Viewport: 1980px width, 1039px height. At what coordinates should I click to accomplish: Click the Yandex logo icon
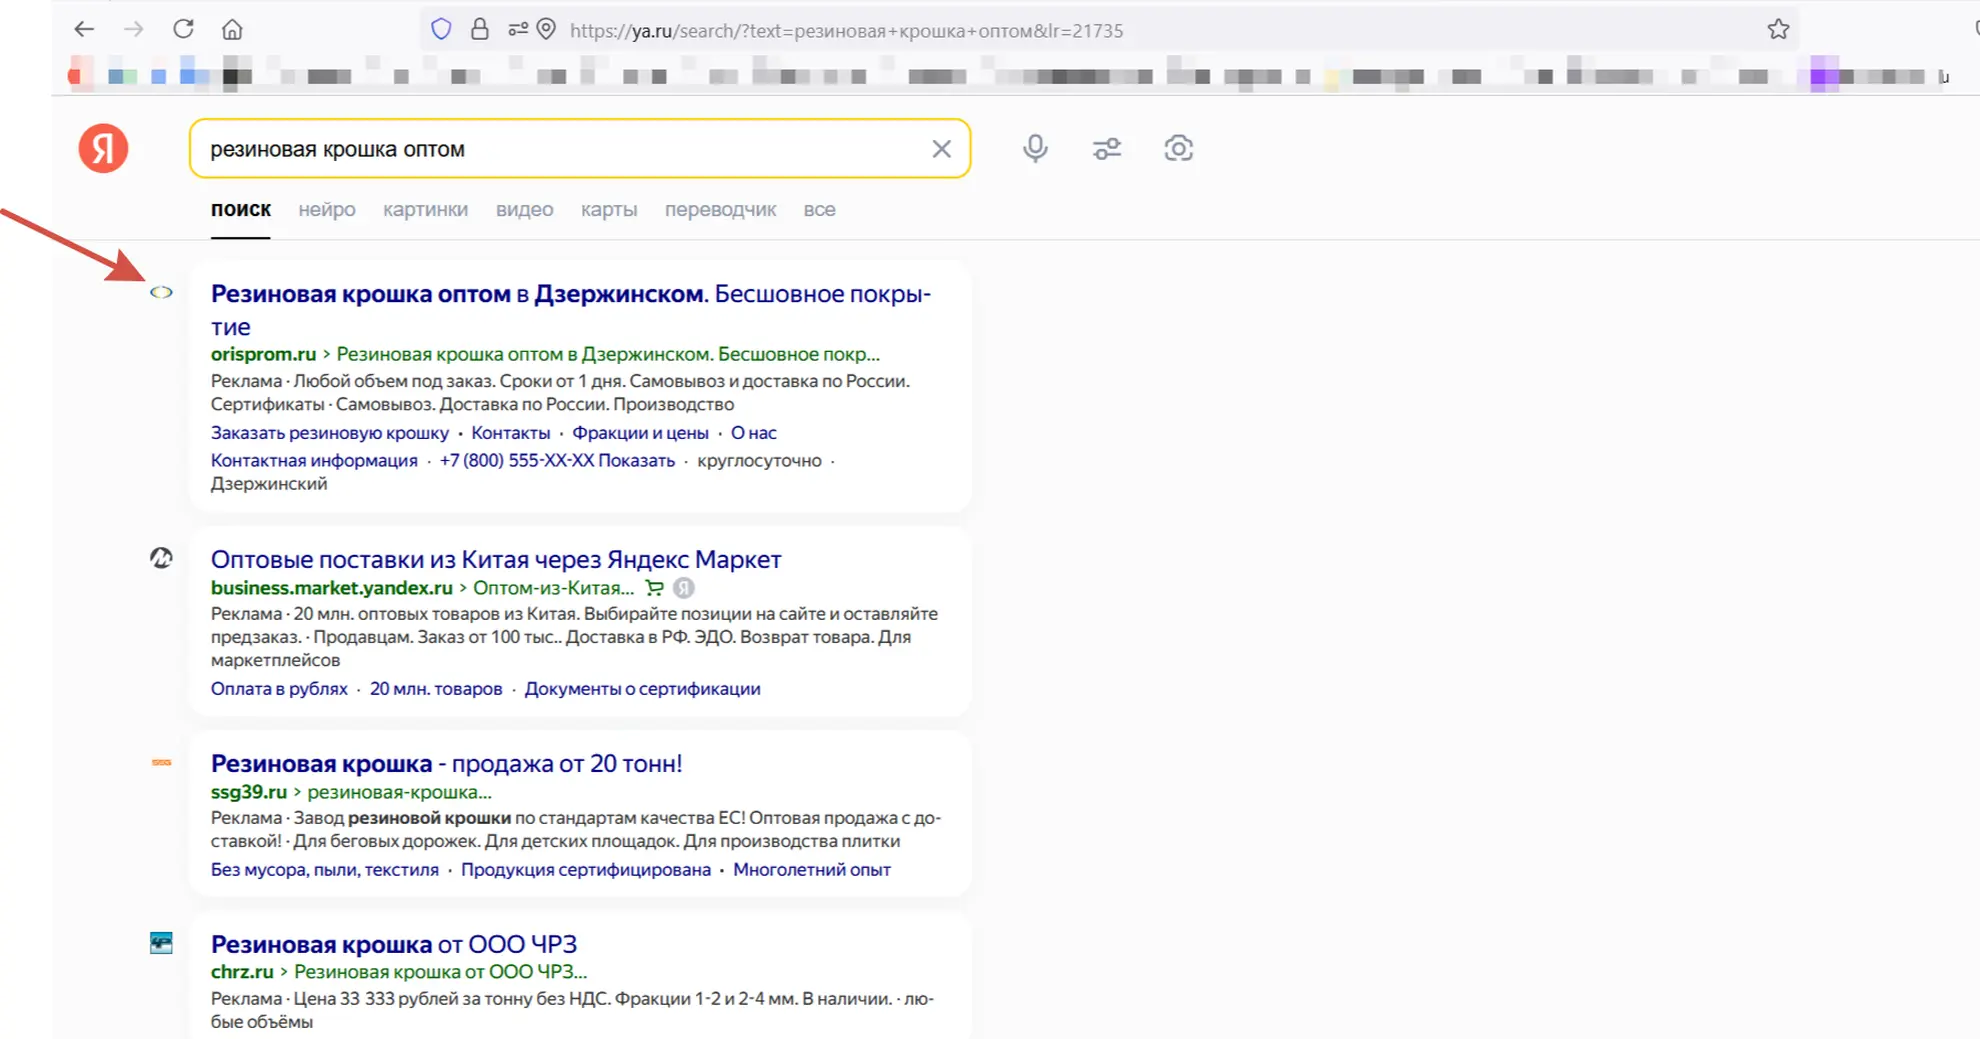[x=103, y=149]
